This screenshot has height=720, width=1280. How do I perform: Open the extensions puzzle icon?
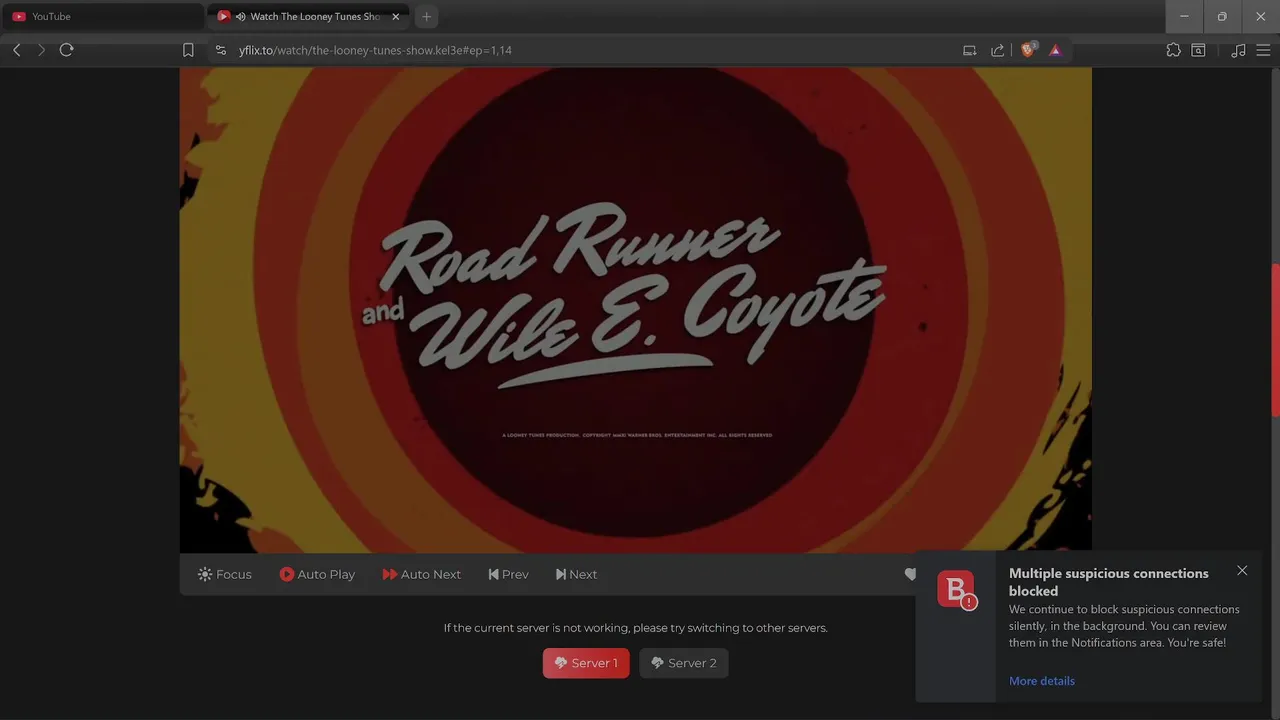(x=1173, y=50)
